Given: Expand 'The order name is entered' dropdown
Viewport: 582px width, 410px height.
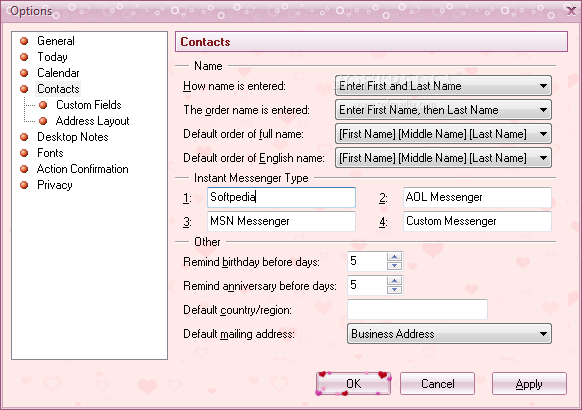Looking at the screenshot, I should pos(443,110).
